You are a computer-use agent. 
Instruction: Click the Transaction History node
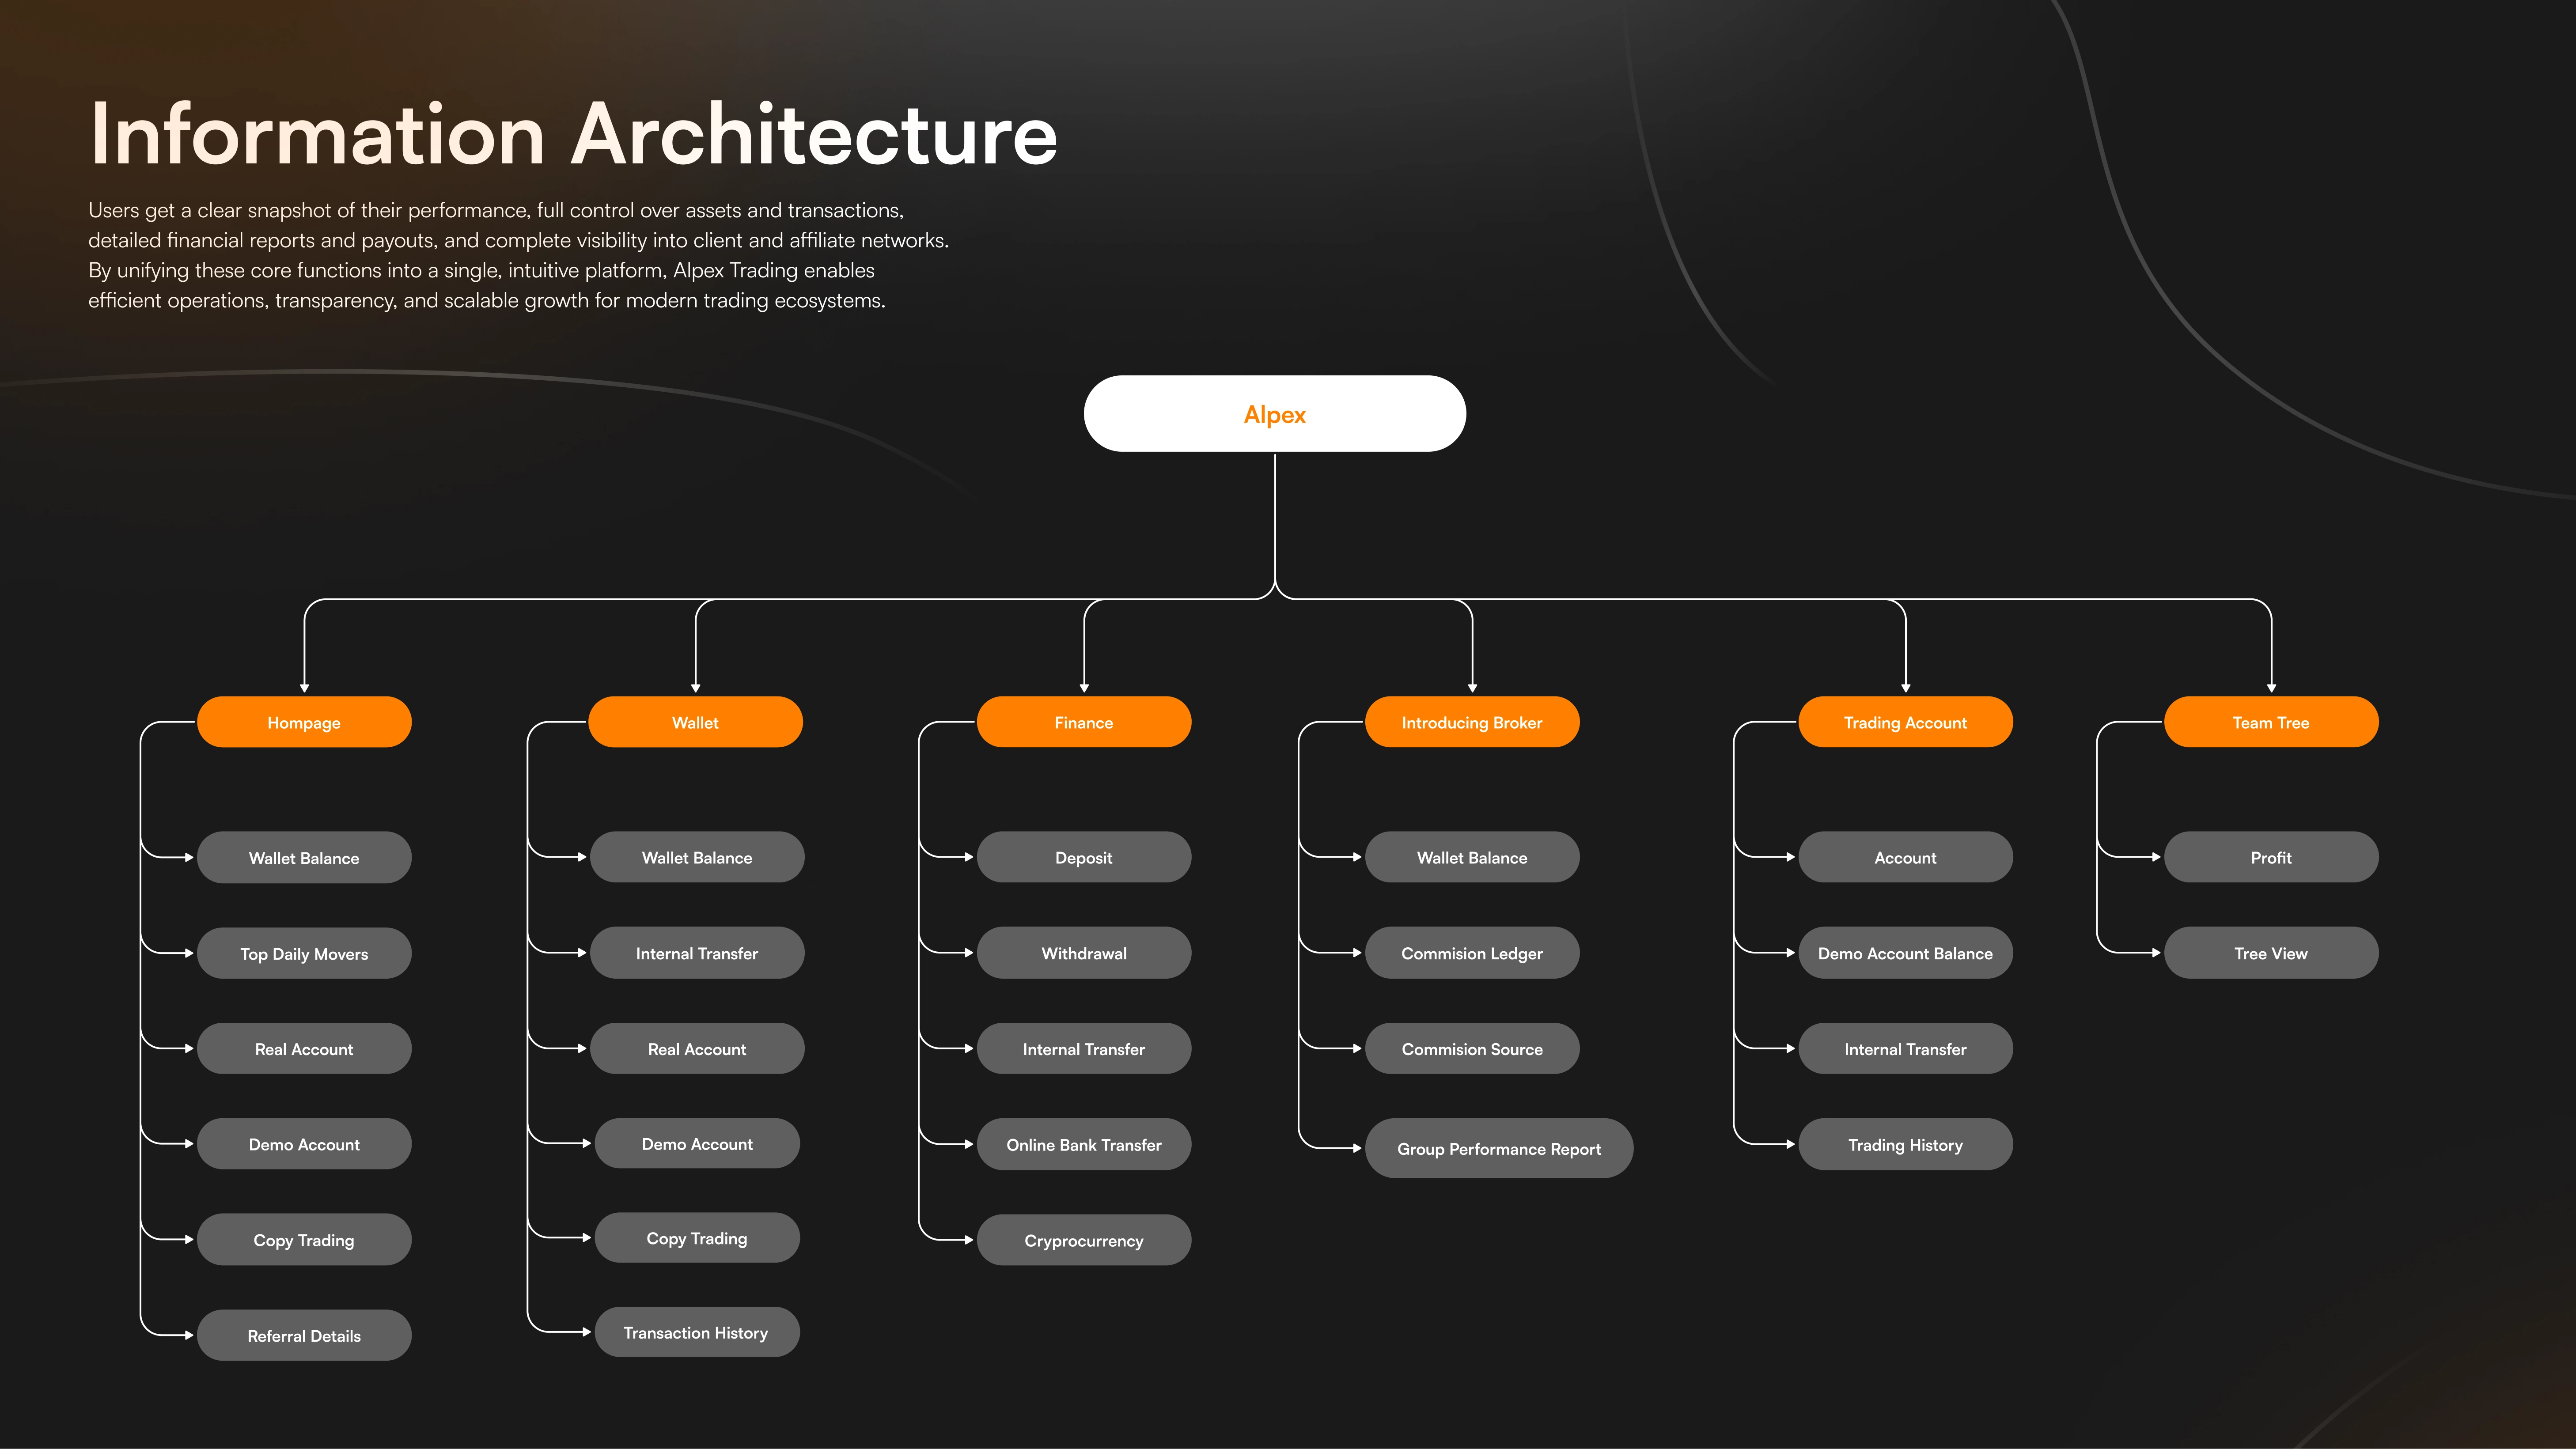(x=696, y=1332)
